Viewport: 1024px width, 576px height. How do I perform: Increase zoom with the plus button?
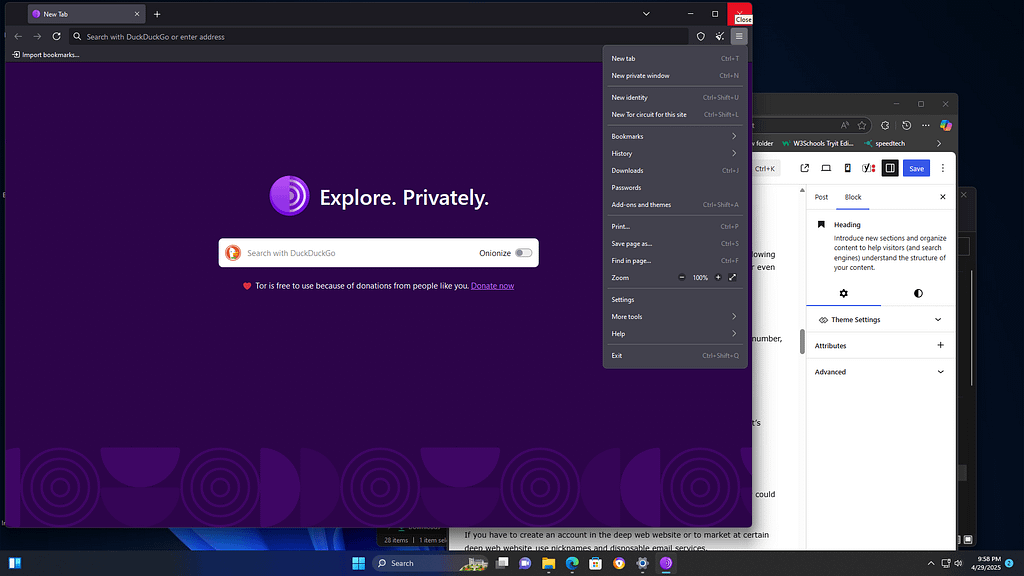(x=718, y=278)
